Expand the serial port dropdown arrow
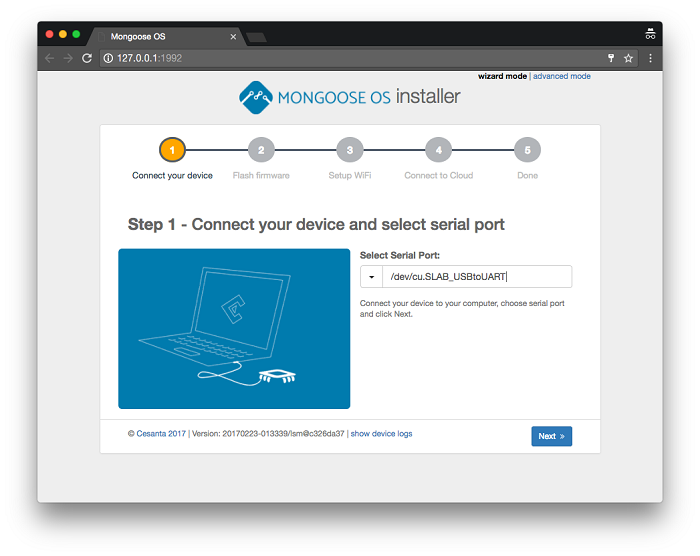The image size is (700, 556). point(371,277)
